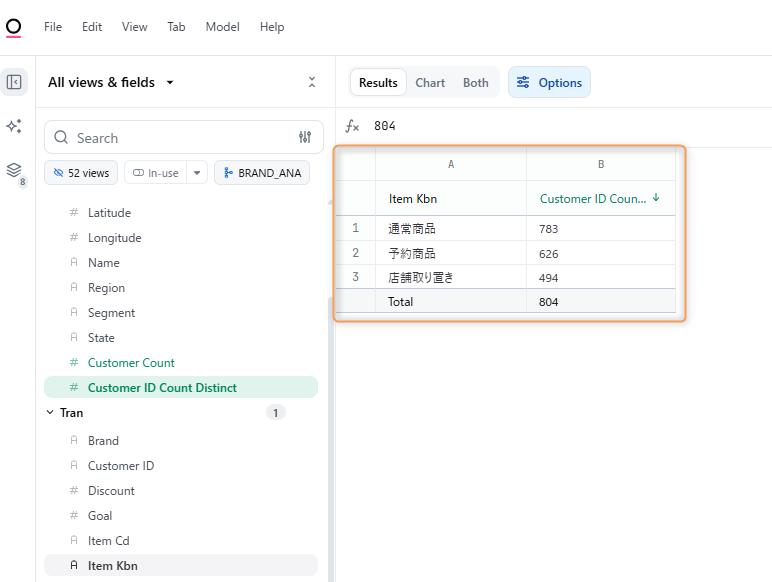Click sort arrow on Customer ID Count column
The image size is (772, 582).
(656, 198)
